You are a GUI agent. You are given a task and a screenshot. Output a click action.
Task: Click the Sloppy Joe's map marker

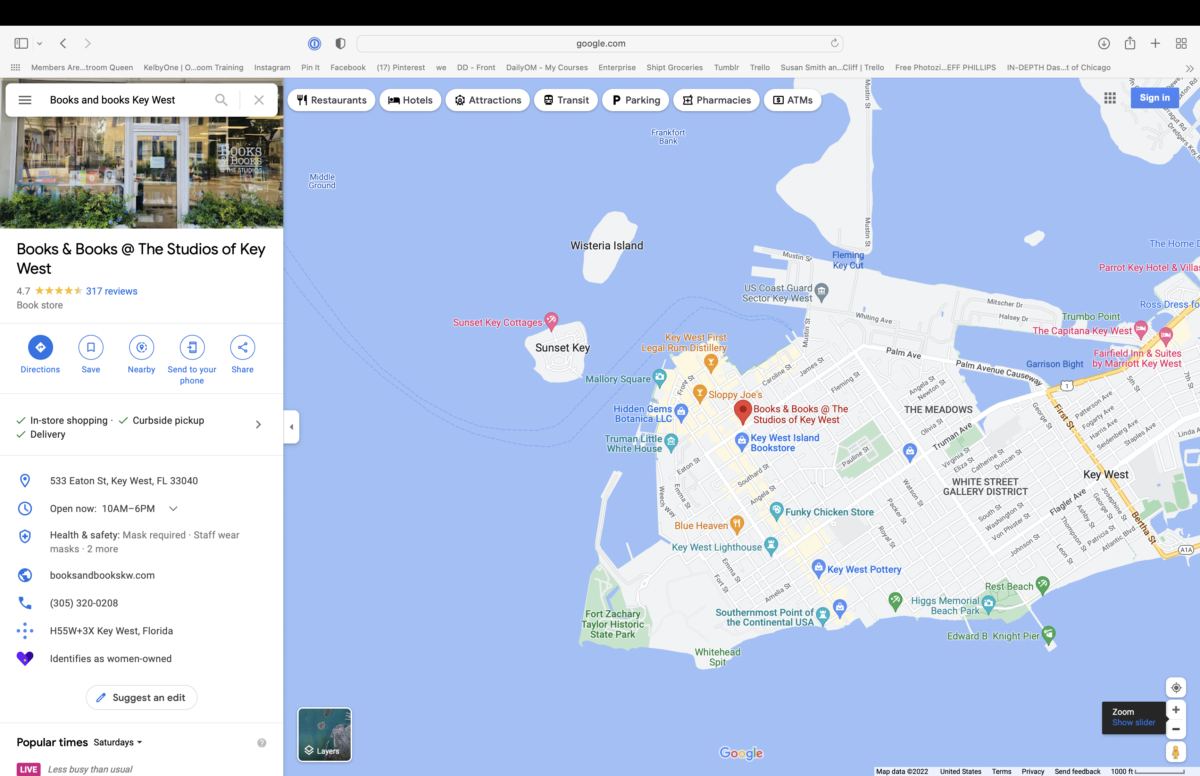click(700, 393)
